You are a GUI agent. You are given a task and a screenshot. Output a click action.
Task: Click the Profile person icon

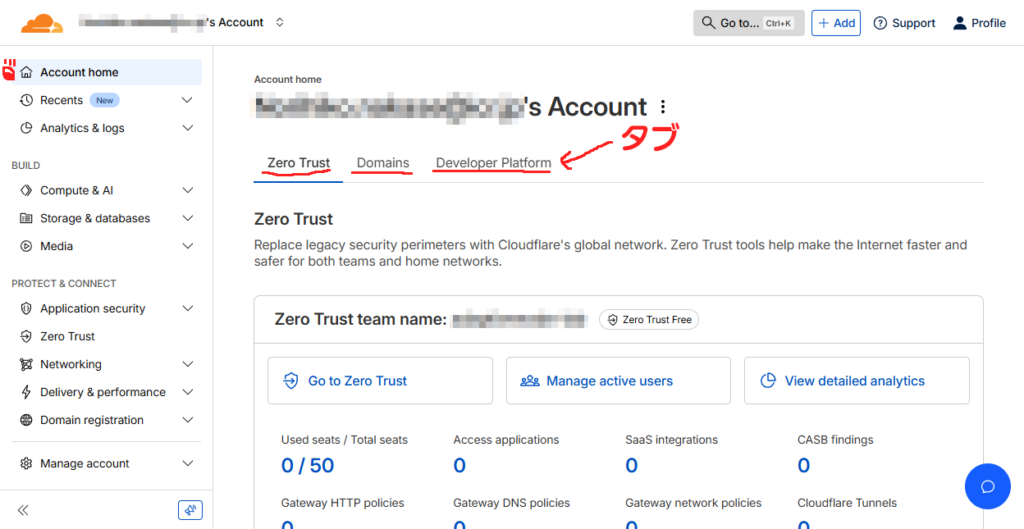[x=960, y=23]
